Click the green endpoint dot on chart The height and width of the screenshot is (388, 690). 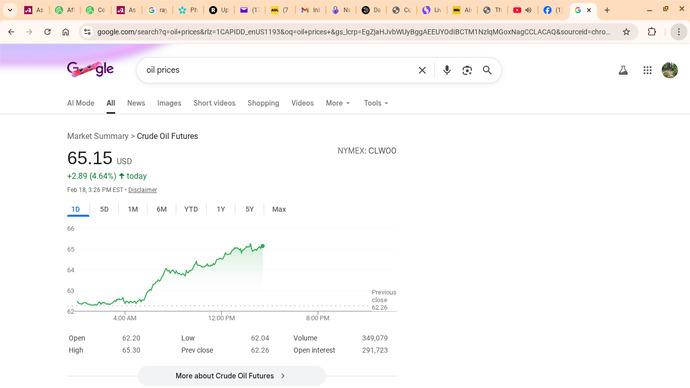(x=263, y=246)
